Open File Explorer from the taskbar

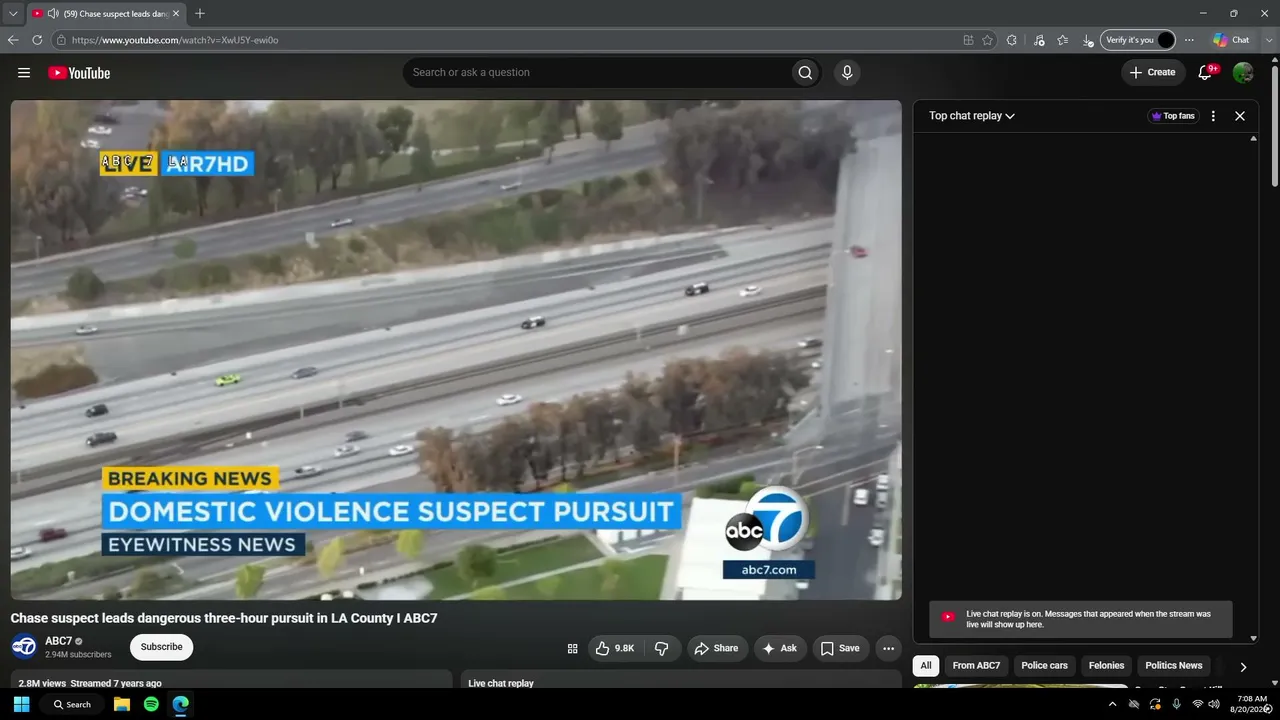[122, 704]
